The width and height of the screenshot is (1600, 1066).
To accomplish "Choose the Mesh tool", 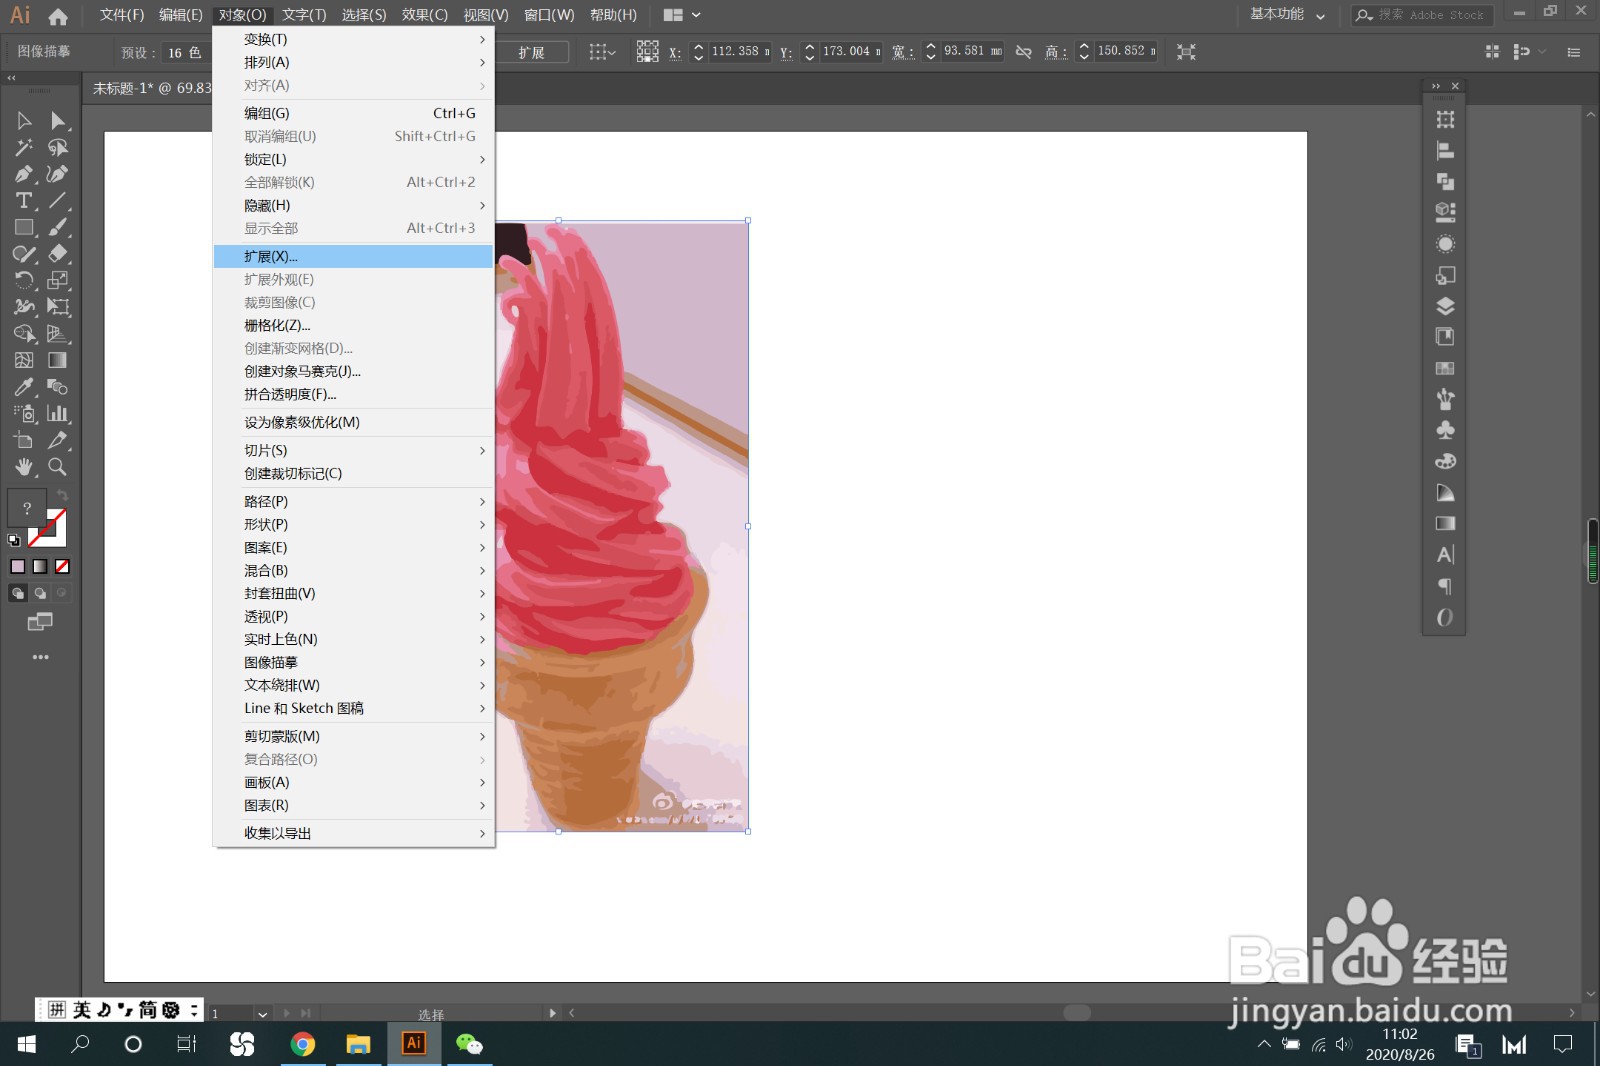I will click(x=24, y=360).
